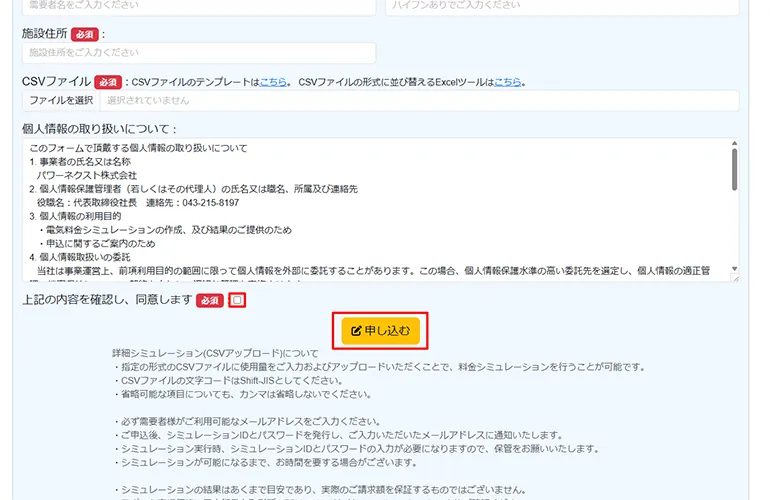Click the hyphen-format input field at top right

pyautogui.click(x=561, y=5)
